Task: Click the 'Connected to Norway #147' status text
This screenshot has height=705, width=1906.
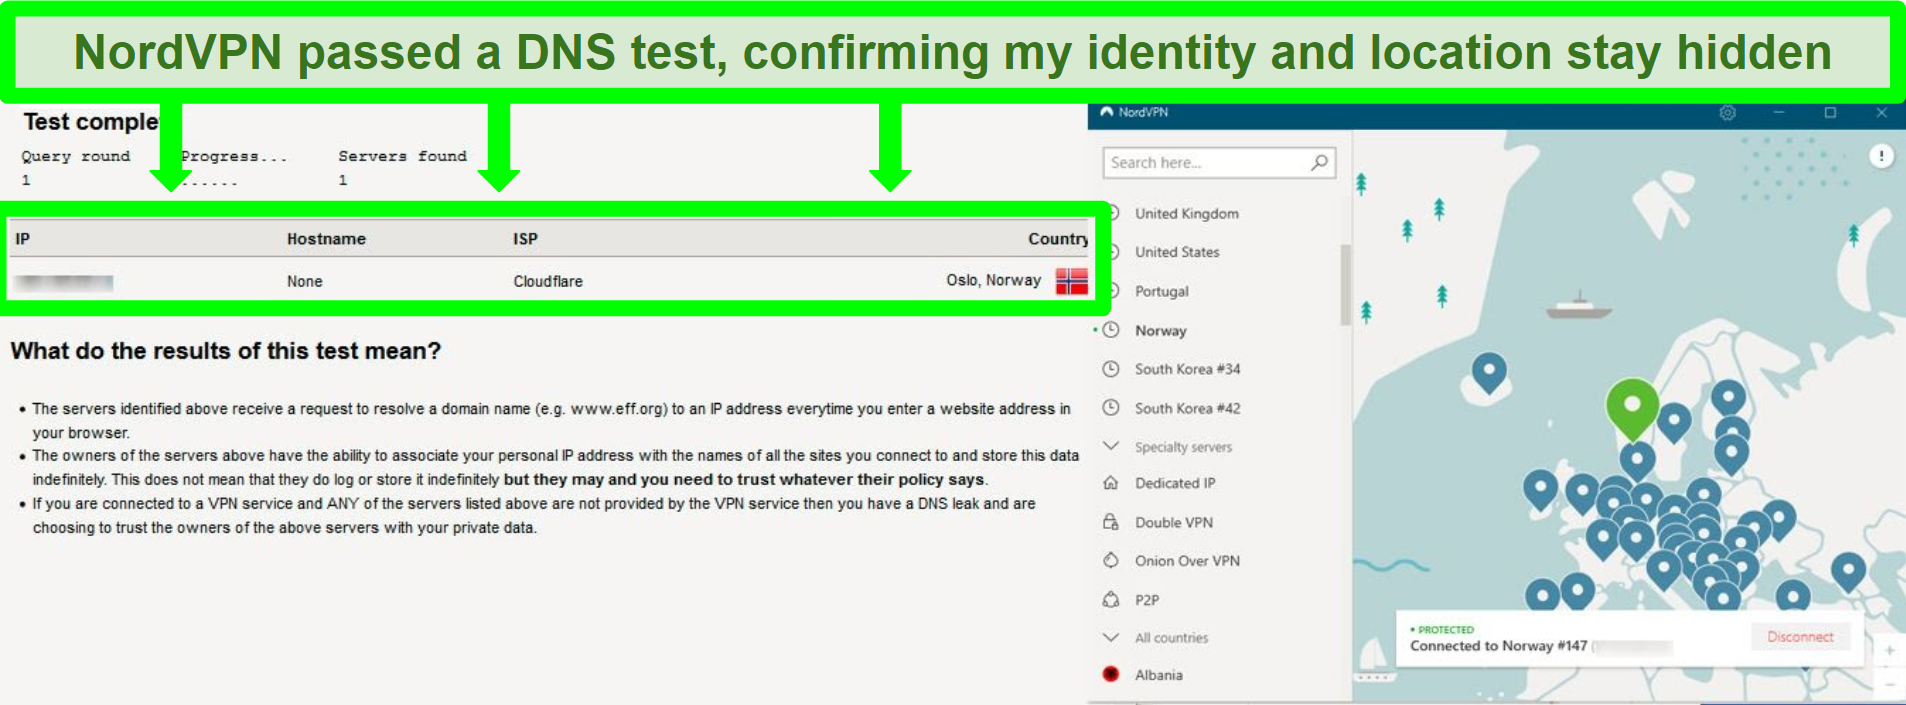Action: pos(1498,646)
